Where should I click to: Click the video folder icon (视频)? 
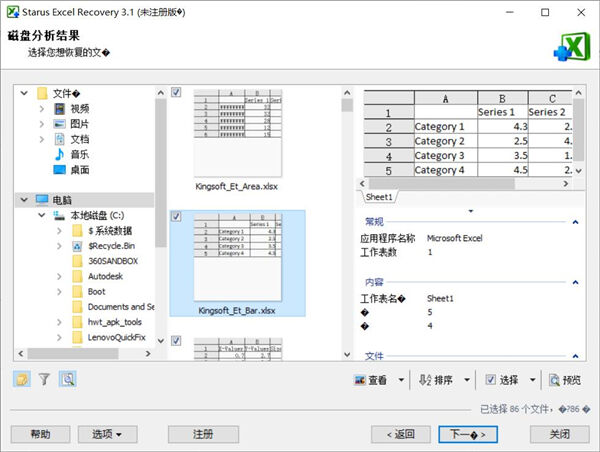(x=60, y=109)
